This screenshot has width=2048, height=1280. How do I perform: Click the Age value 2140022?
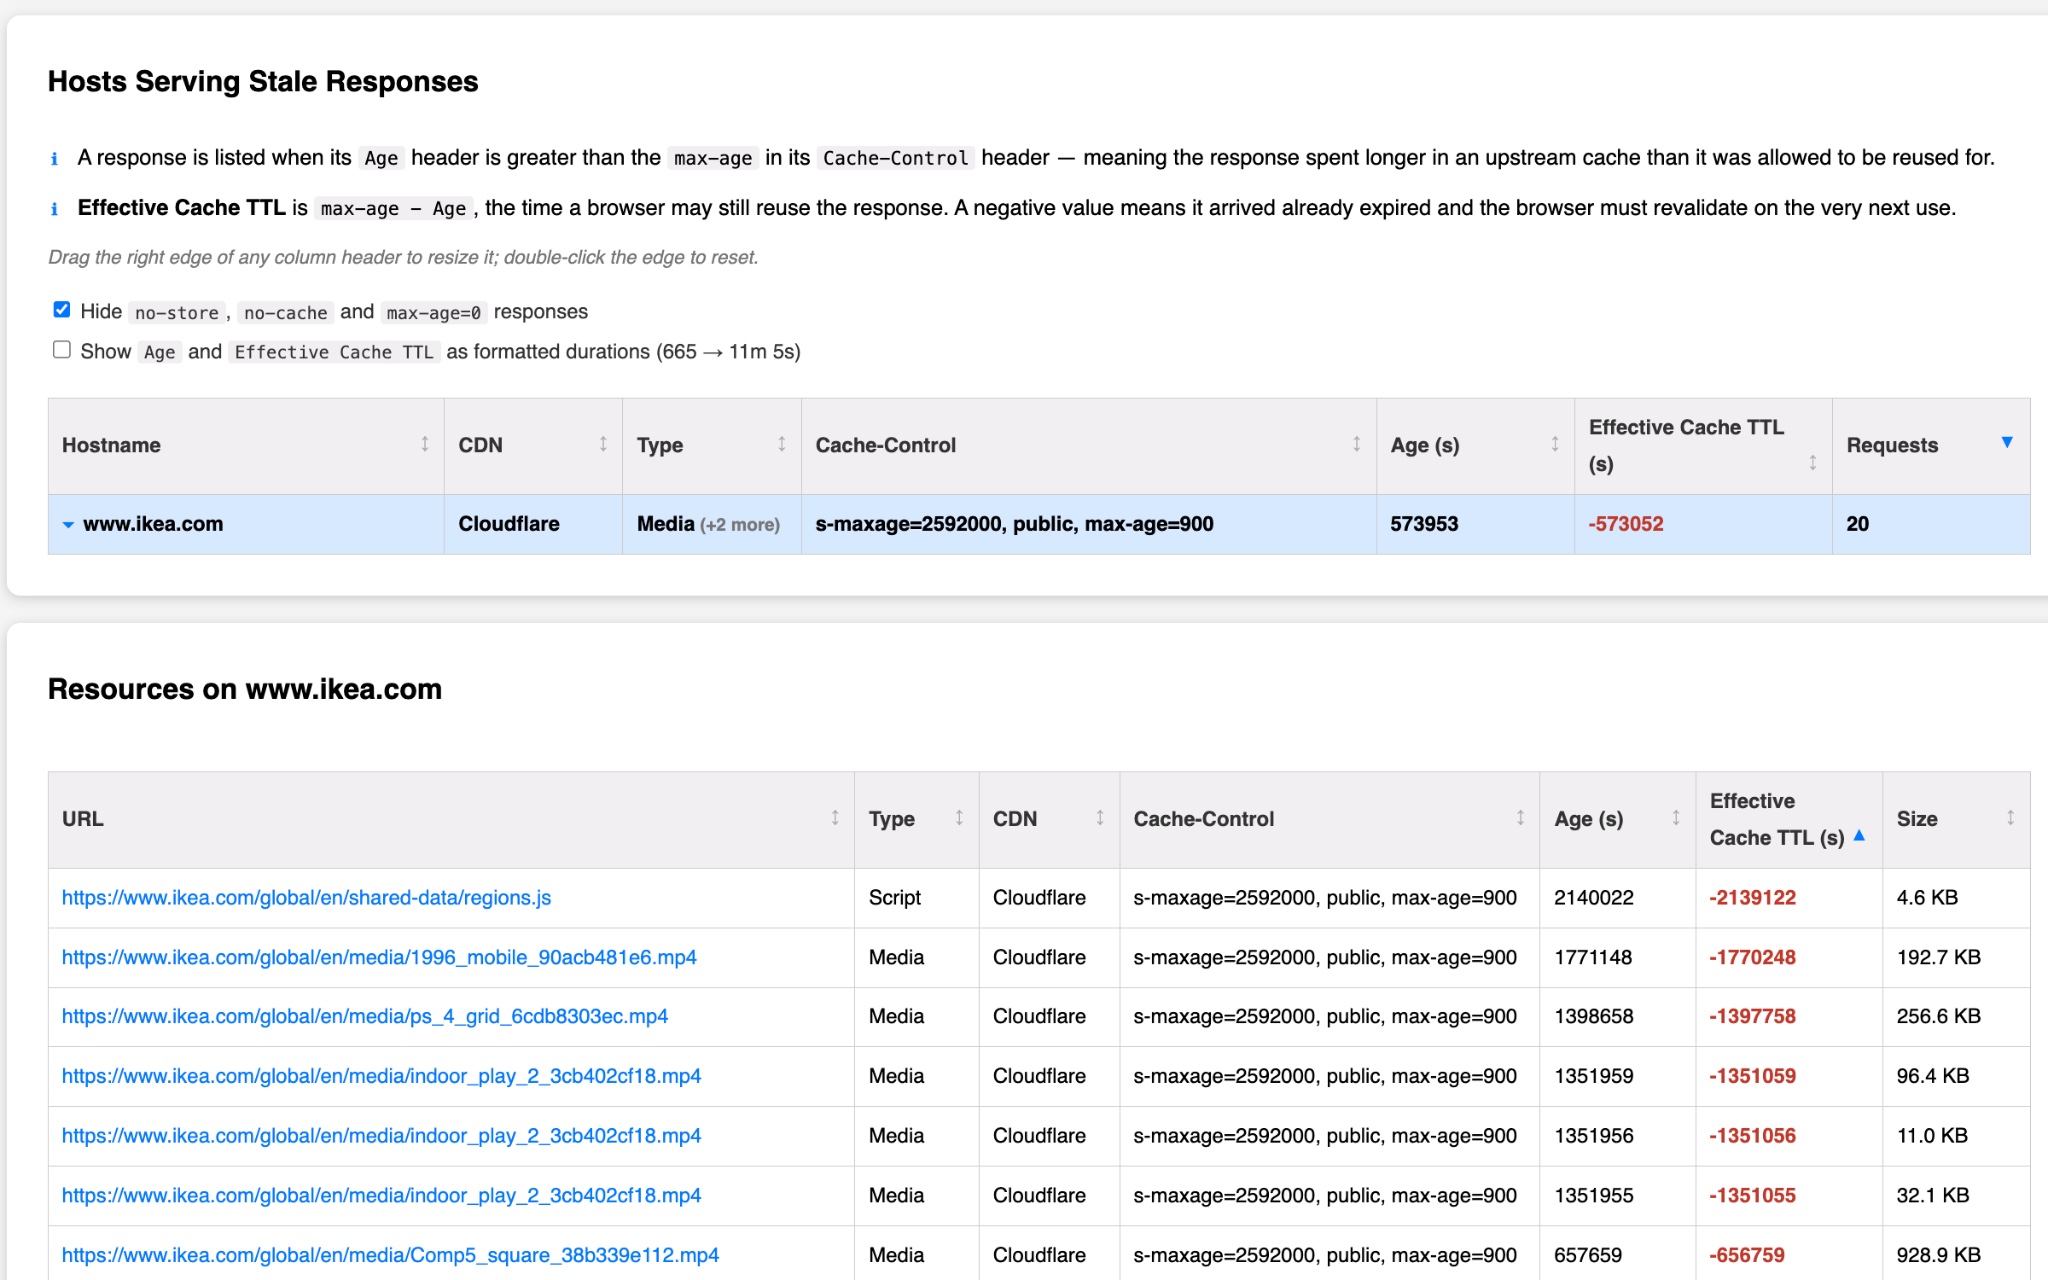pos(1594,898)
